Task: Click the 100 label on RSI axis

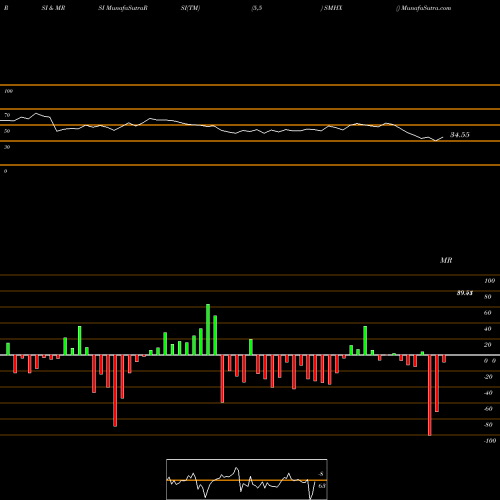Action: pos(8,91)
